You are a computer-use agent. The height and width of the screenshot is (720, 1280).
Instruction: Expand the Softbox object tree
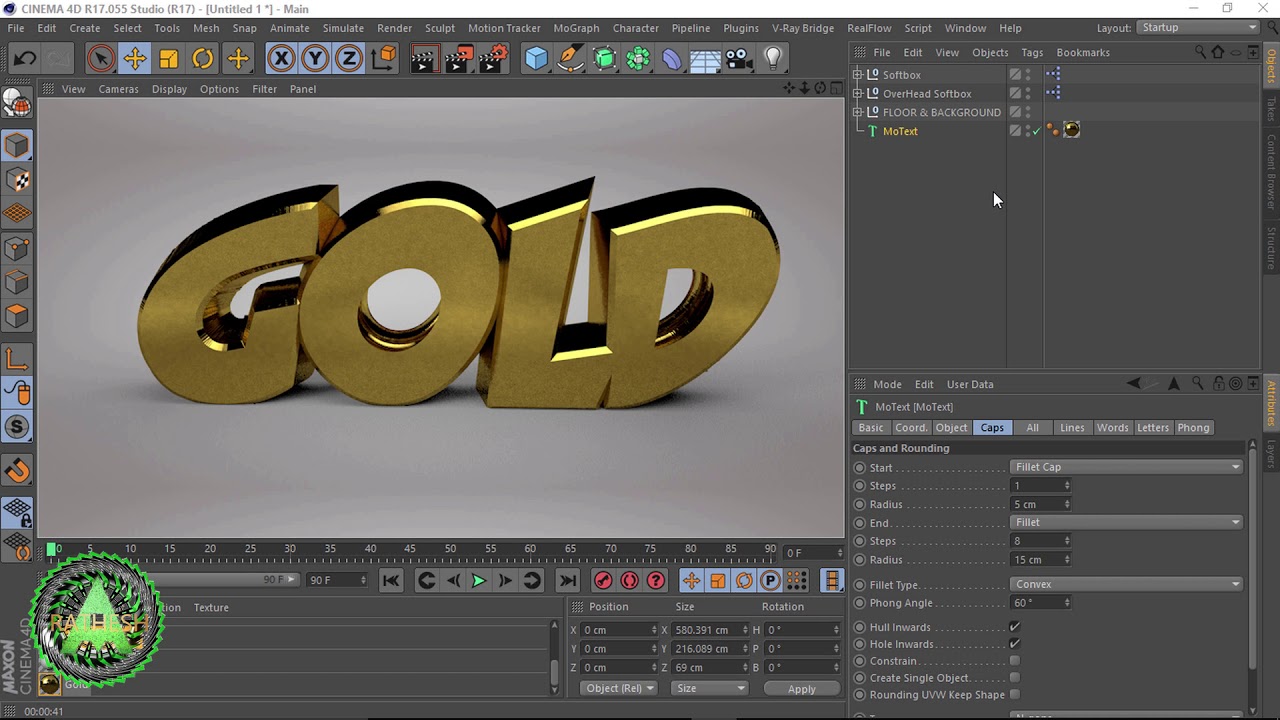[x=857, y=75]
